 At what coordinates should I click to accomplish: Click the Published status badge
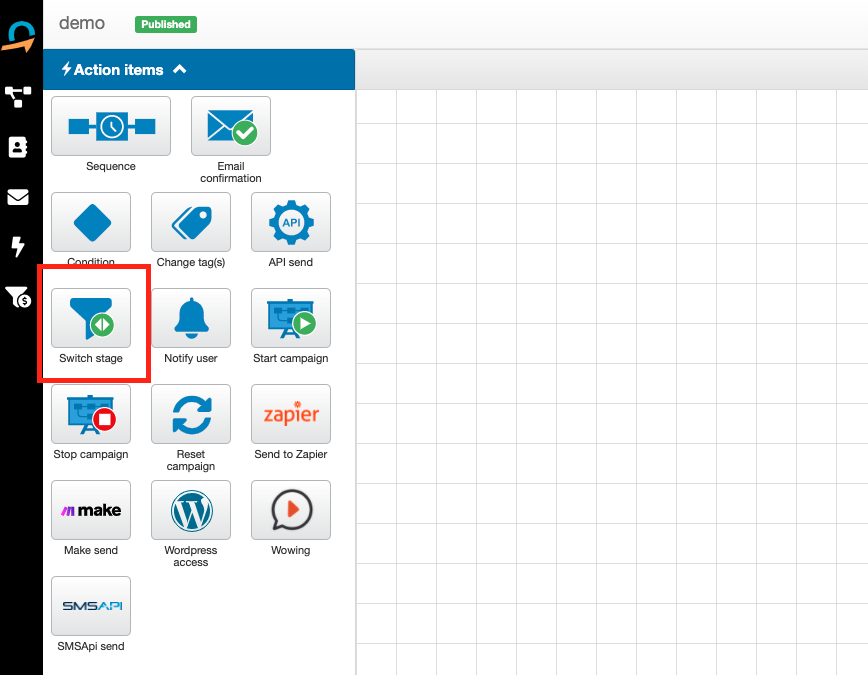coord(166,24)
